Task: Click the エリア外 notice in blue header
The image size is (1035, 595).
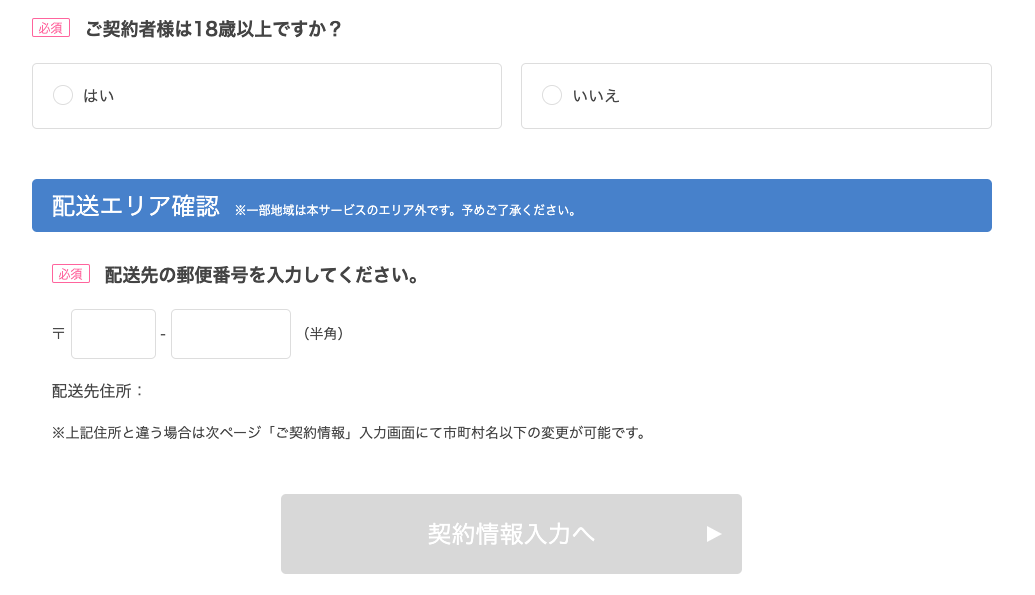Action: 405,211
